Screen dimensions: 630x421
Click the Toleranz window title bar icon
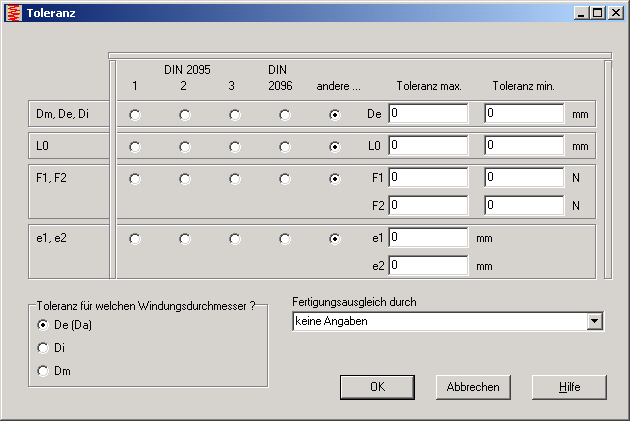tap(12, 13)
